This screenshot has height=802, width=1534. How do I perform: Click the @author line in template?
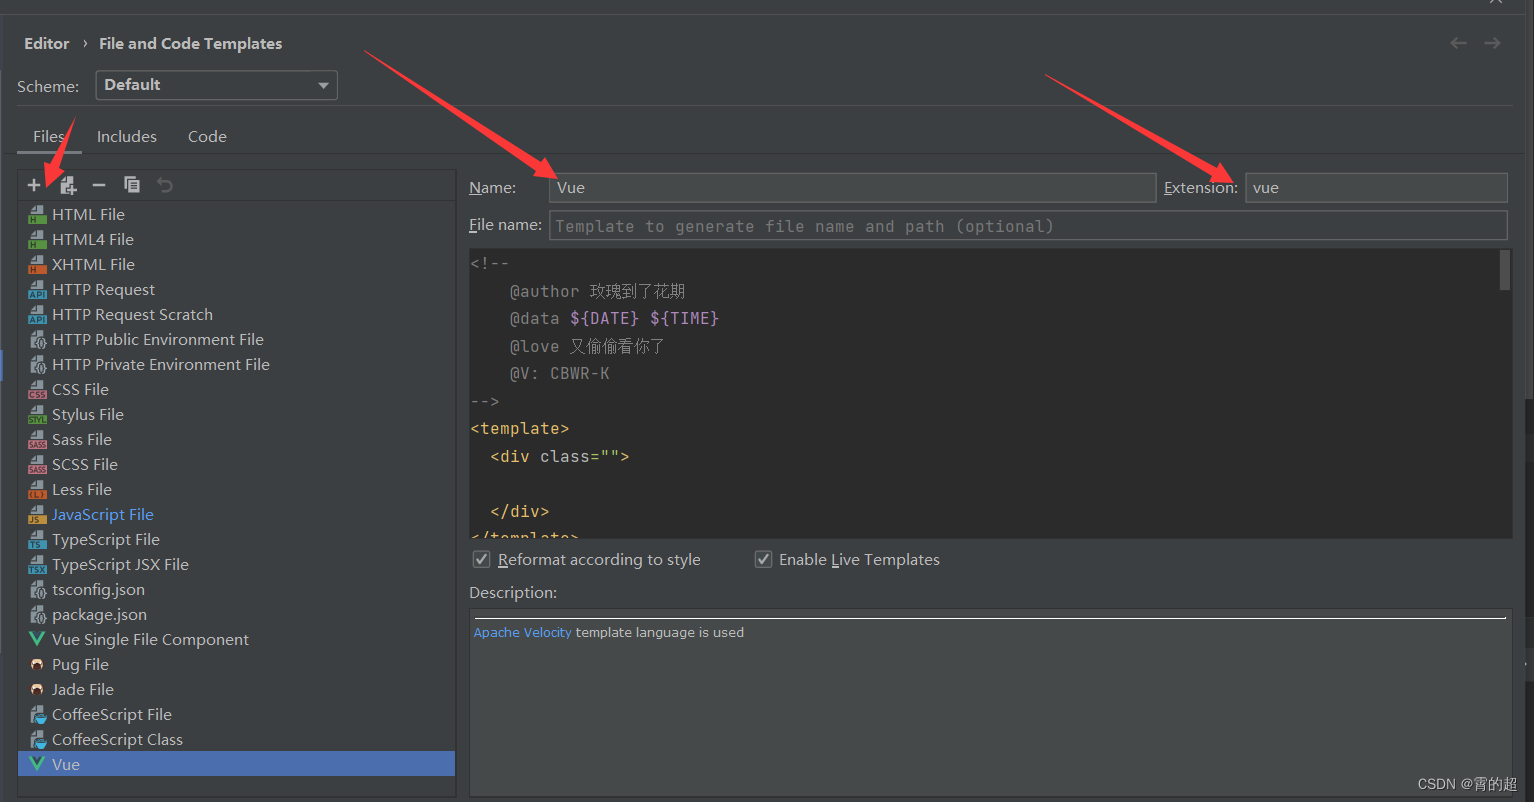(x=598, y=291)
